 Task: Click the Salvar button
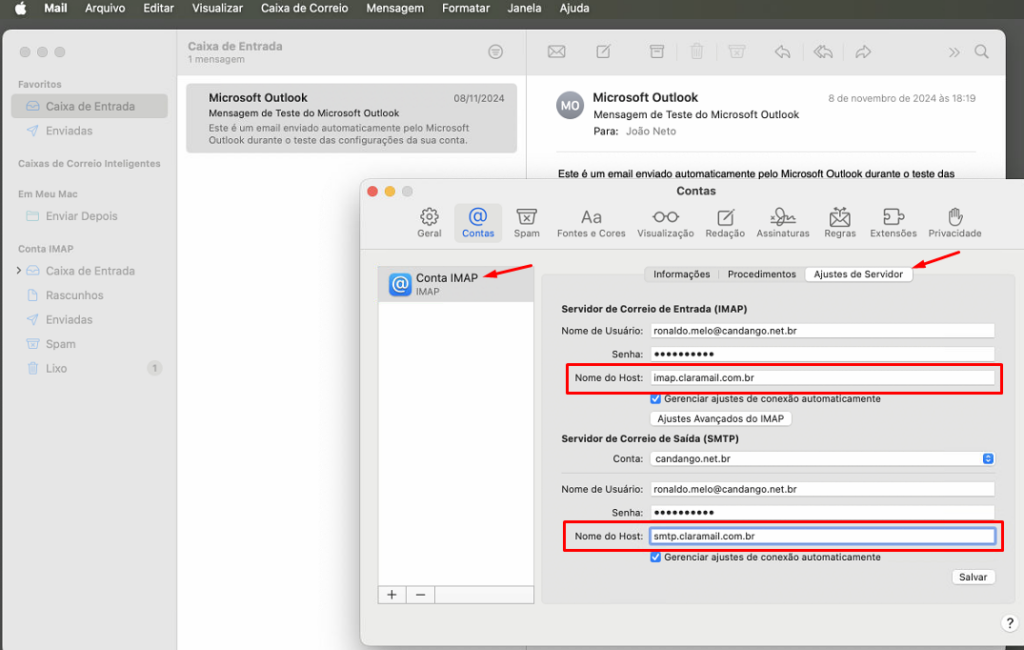(972, 577)
